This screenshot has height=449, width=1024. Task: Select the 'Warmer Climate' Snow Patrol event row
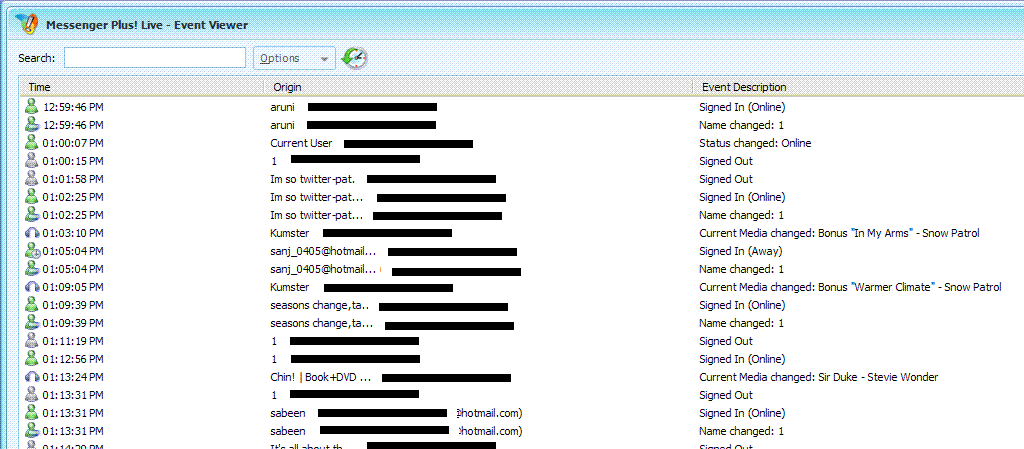pyautogui.click(x=849, y=287)
